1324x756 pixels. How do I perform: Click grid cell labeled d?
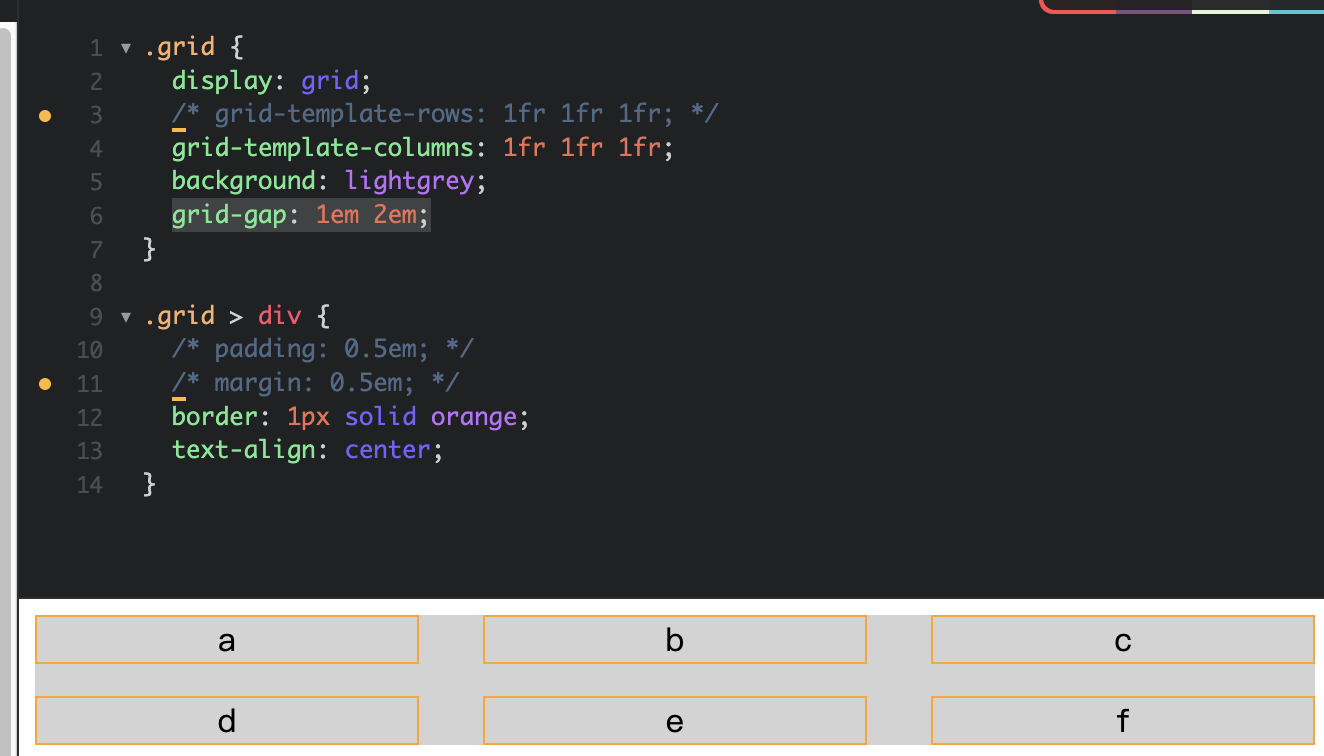click(227, 721)
